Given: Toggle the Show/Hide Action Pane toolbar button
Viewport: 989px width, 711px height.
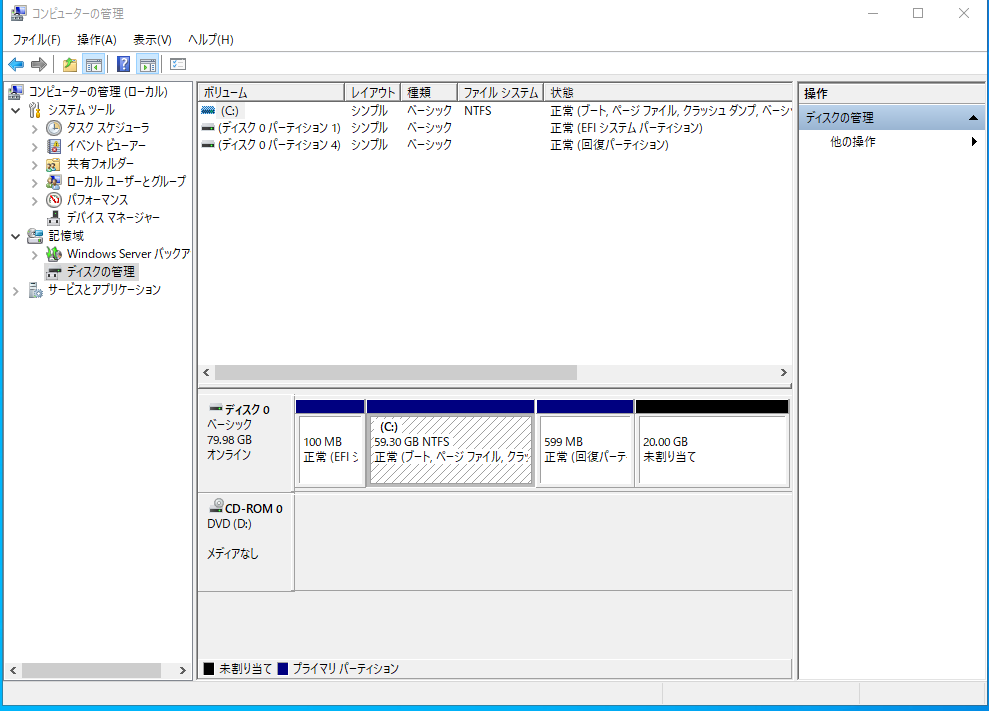Looking at the screenshot, I should [x=148, y=65].
